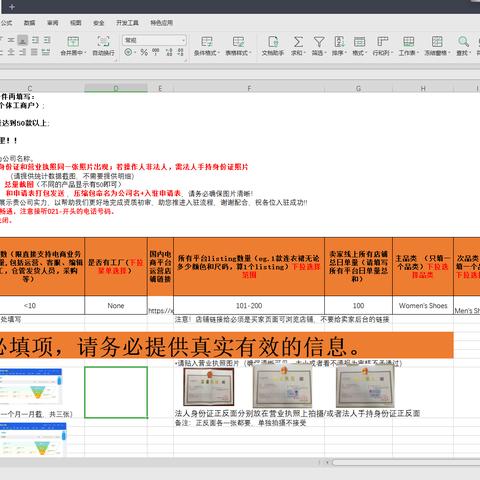Viewport: 480px width, 480px height.
Task: Expand the 筛选 dropdown label
Action: (x=319, y=53)
